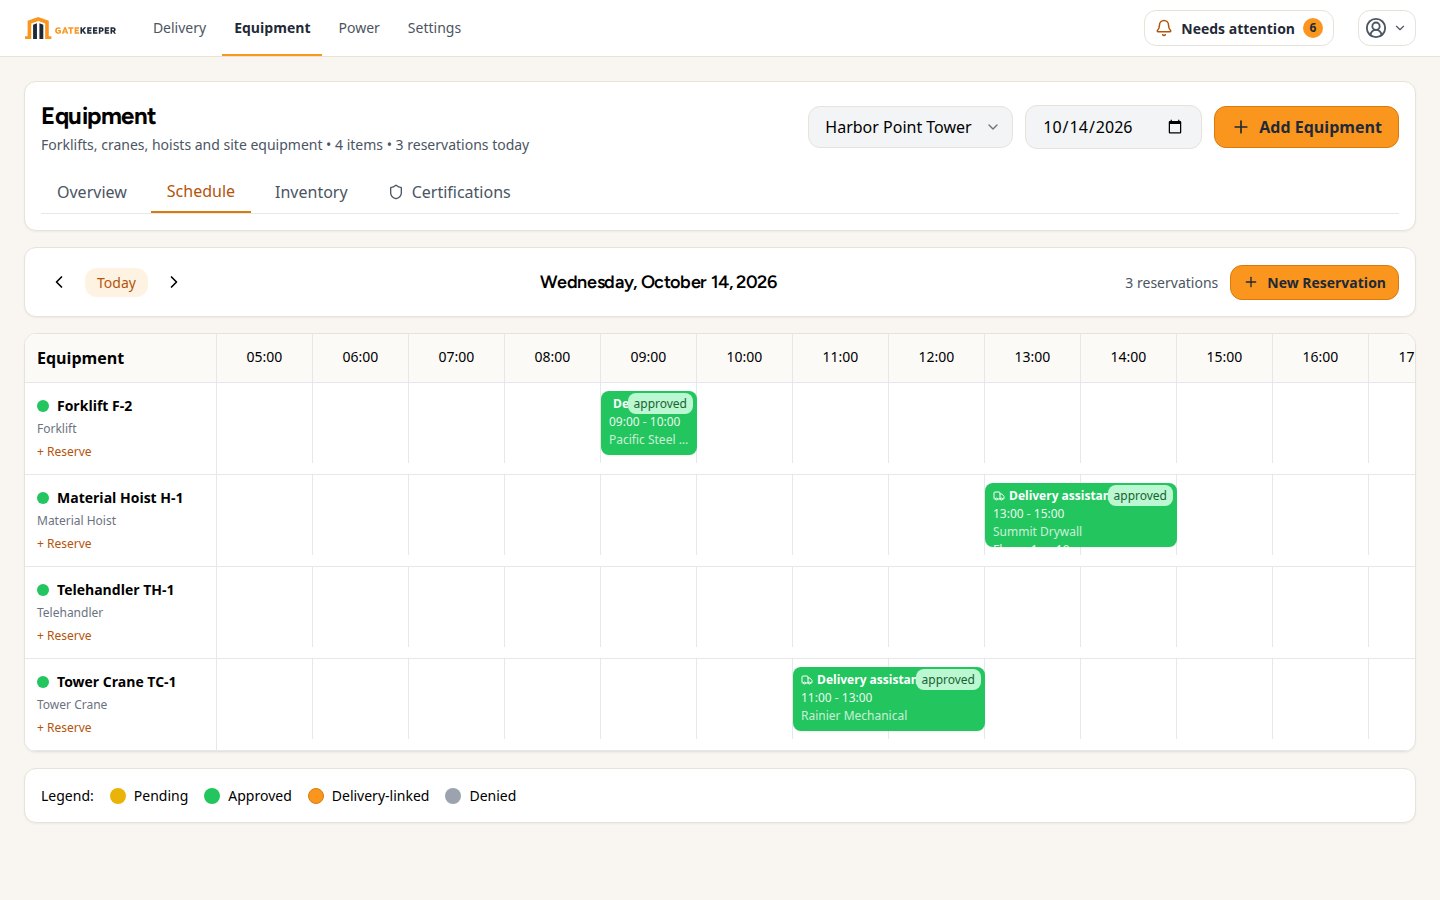1440x900 pixels.
Task: Click the Telehandler TH-1 status dot
Action: point(43,590)
